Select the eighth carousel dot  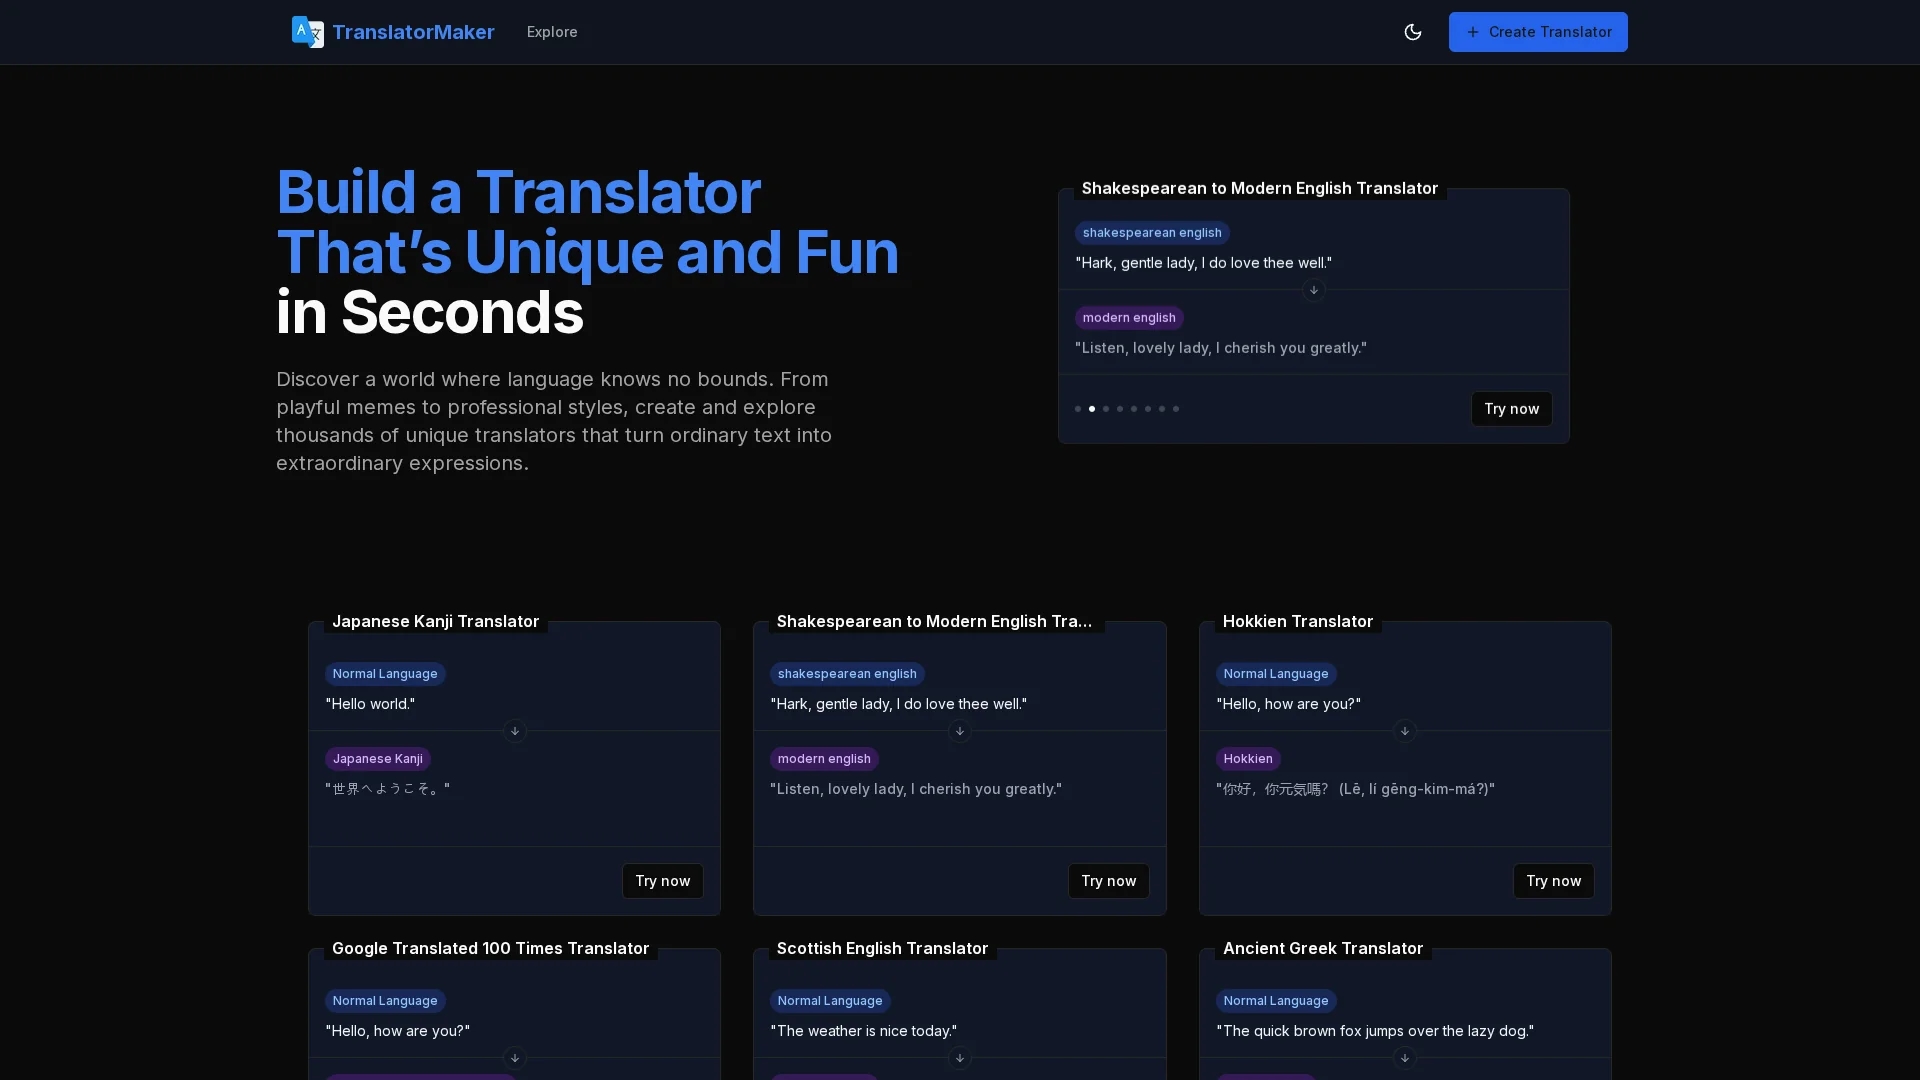[x=1176, y=409]
